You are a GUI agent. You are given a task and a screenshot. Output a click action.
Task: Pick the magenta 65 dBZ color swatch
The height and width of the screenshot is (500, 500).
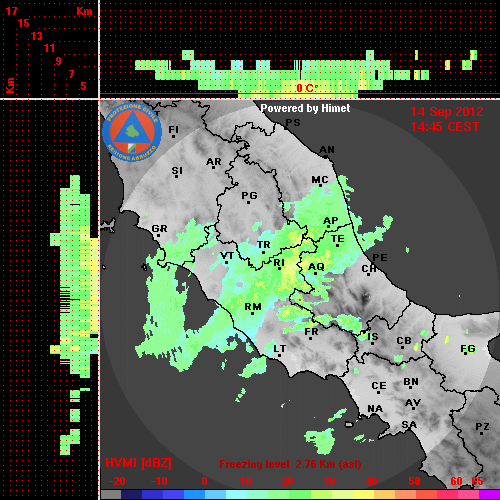click(489, 494)
